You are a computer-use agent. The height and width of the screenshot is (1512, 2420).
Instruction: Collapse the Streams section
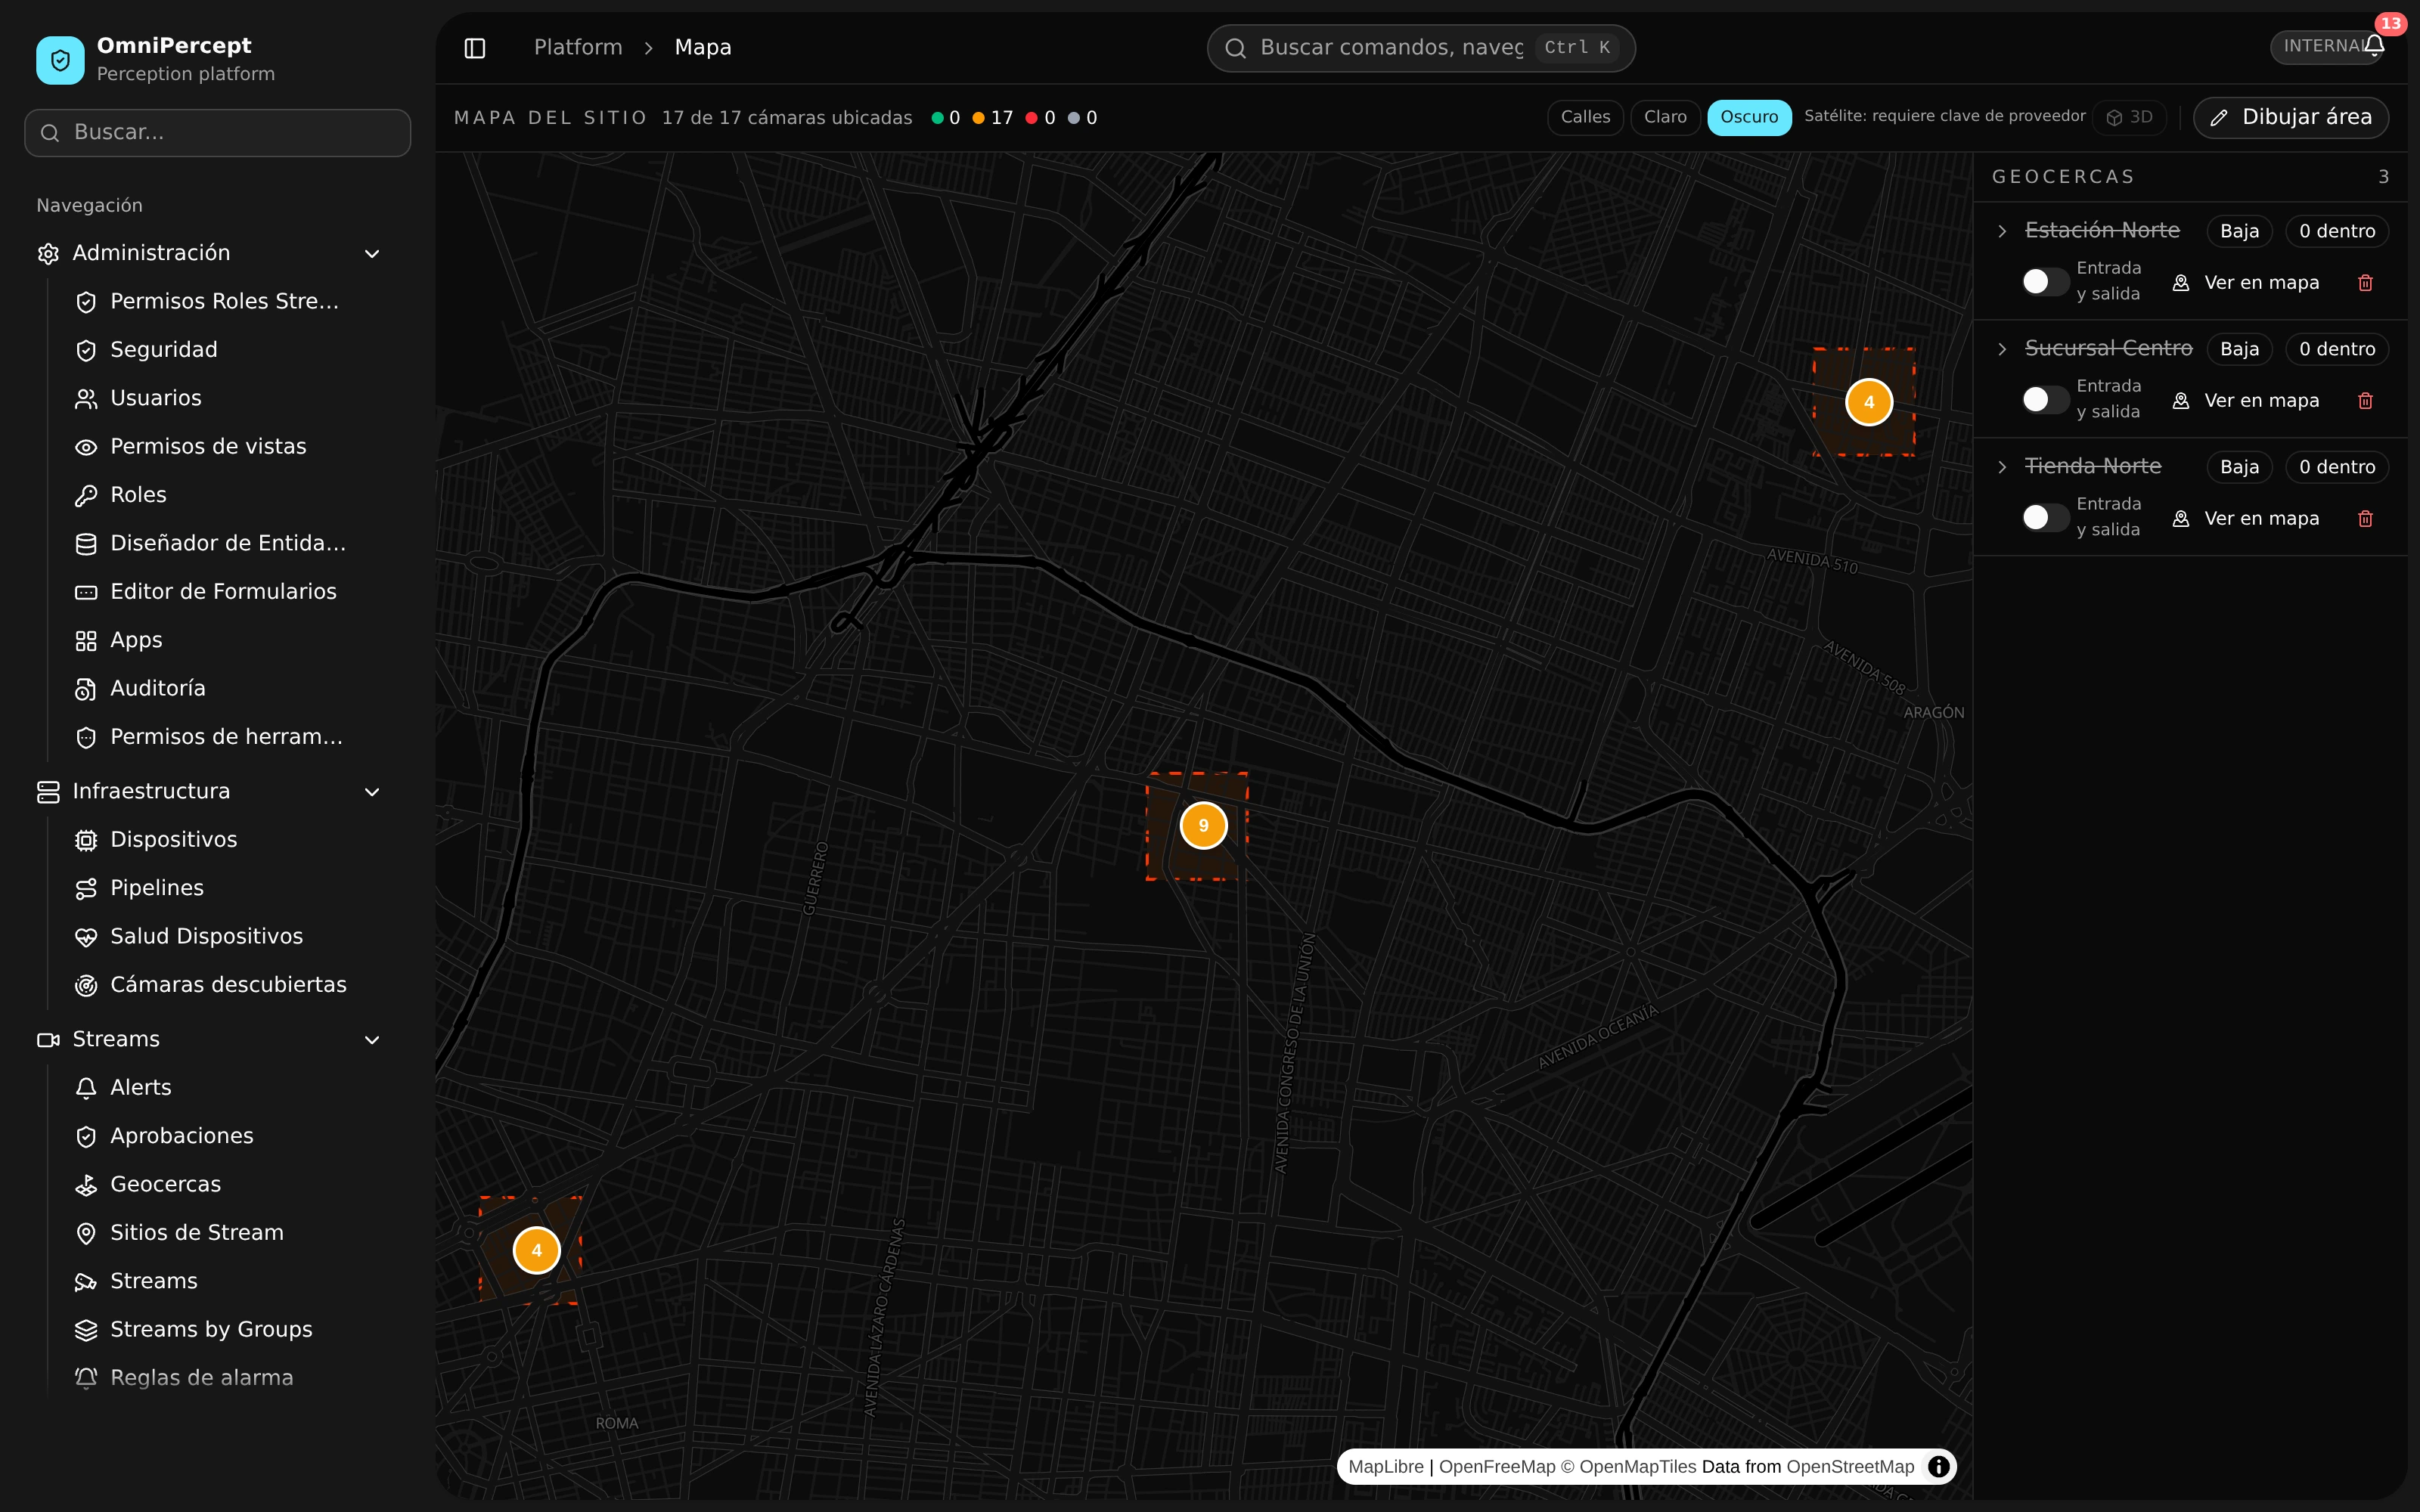[x=372, y=1040]
